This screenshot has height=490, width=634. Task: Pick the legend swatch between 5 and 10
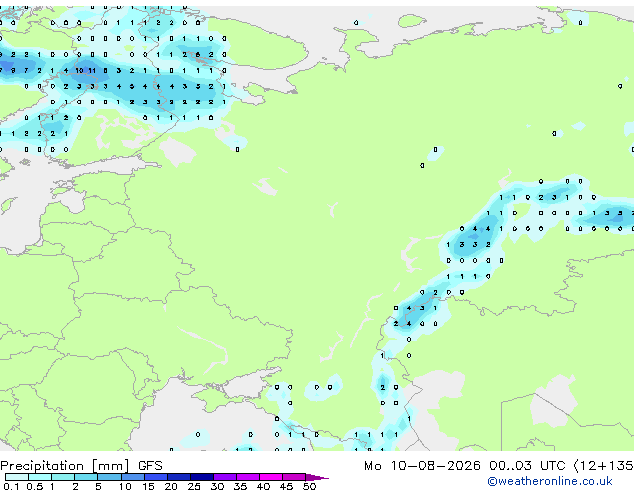point(109,477)
